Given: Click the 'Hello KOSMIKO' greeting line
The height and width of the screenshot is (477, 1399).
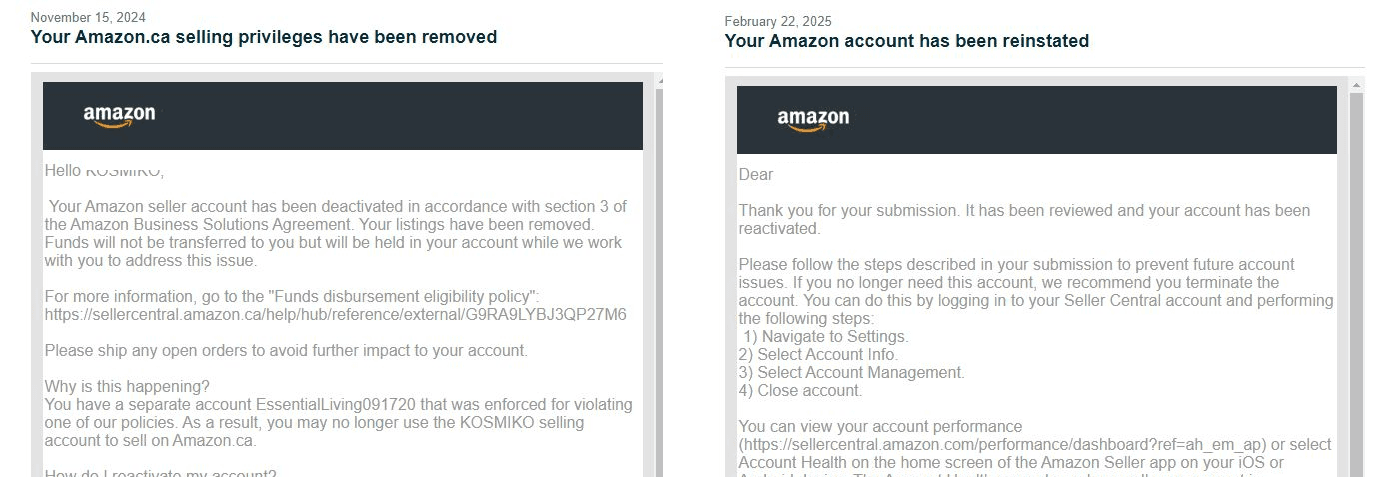Looking at the screenshot, I should point(104,171).
